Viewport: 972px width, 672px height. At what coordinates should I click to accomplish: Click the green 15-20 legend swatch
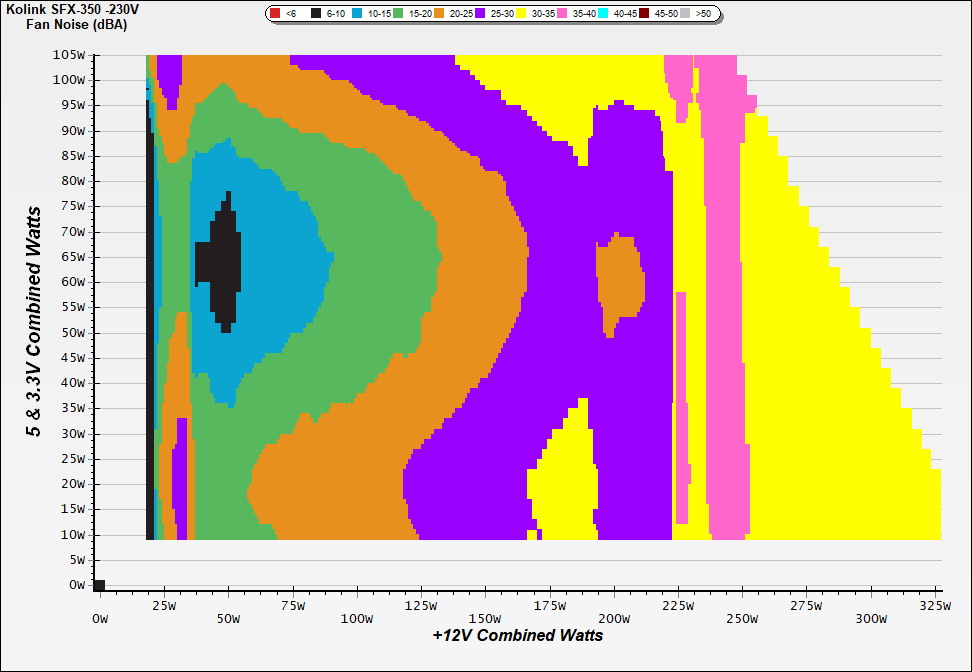[x=398, y=14]
